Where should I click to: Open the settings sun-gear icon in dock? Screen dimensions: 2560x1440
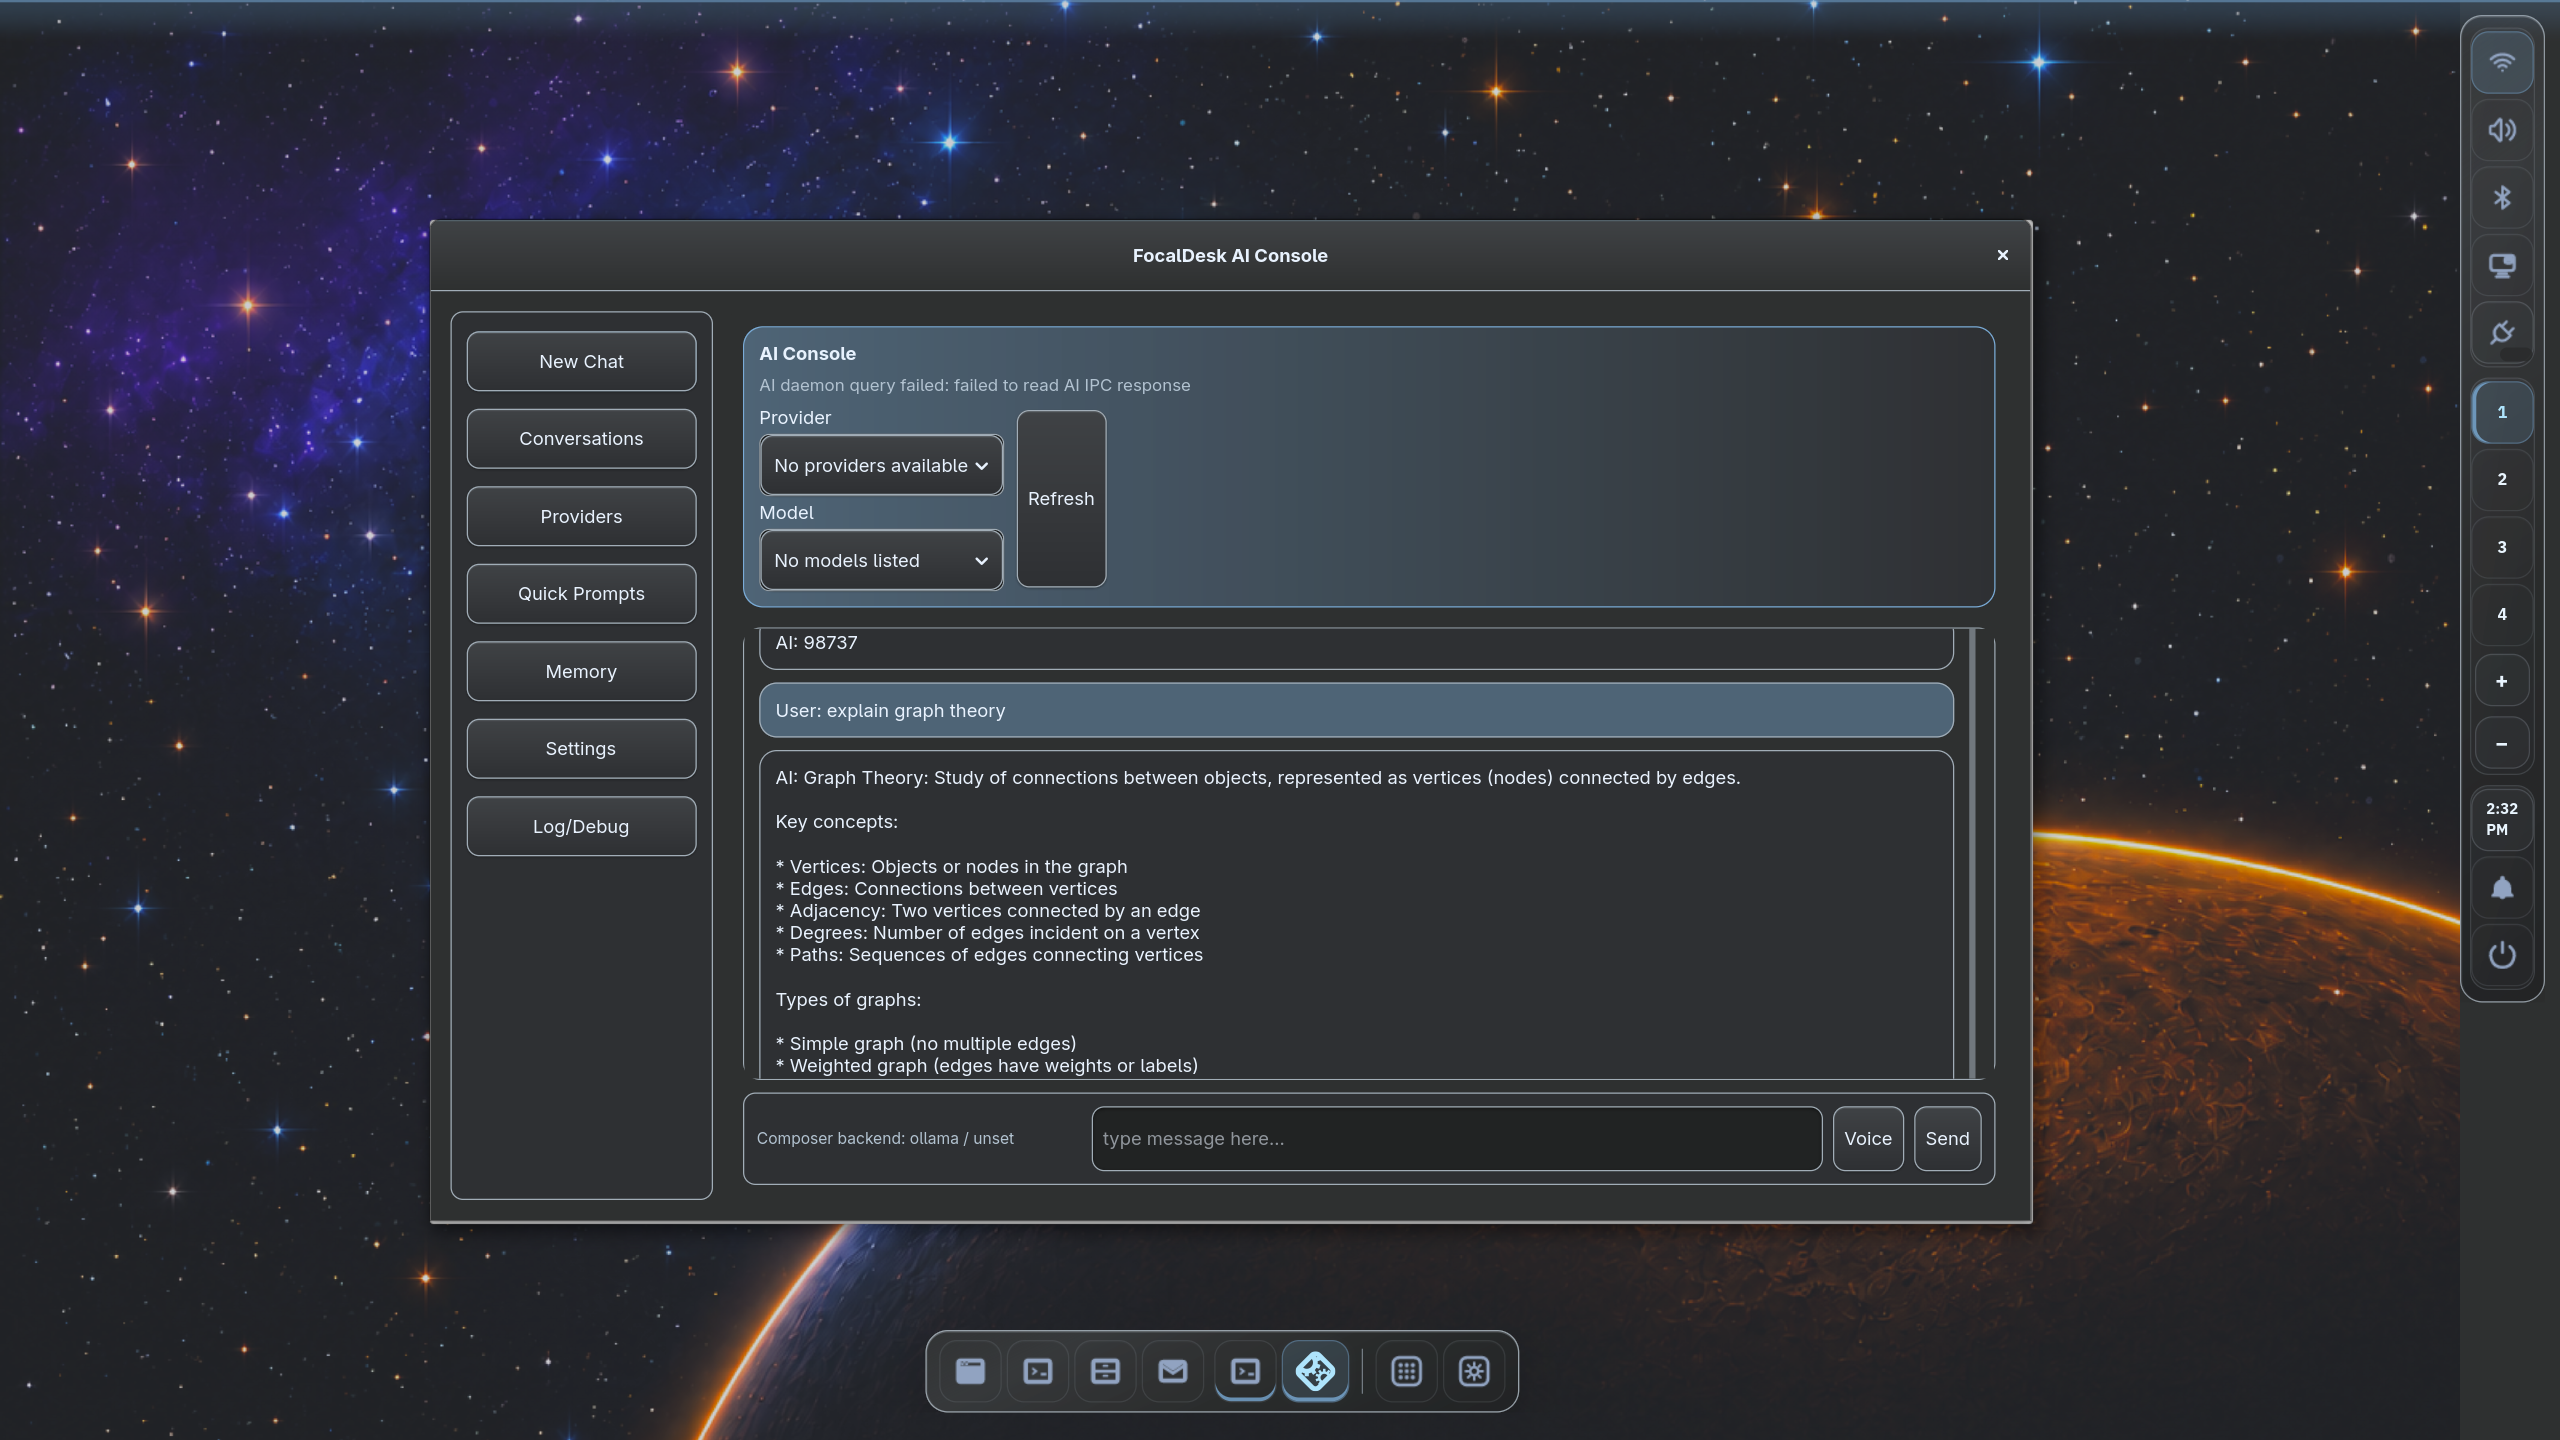1474,1371
